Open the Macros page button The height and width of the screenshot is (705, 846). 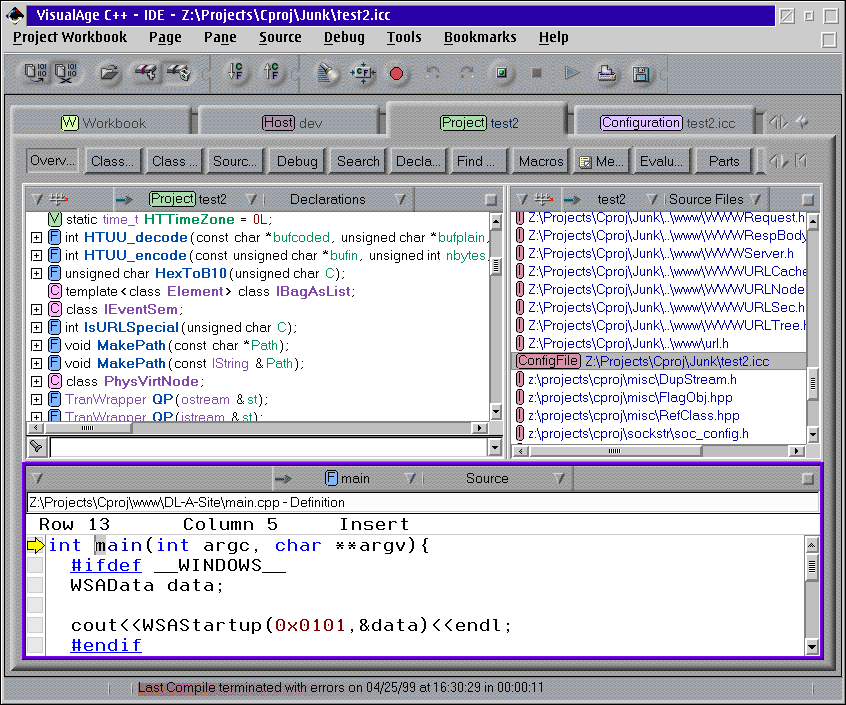pyautogui.click(x=541, y=161)
